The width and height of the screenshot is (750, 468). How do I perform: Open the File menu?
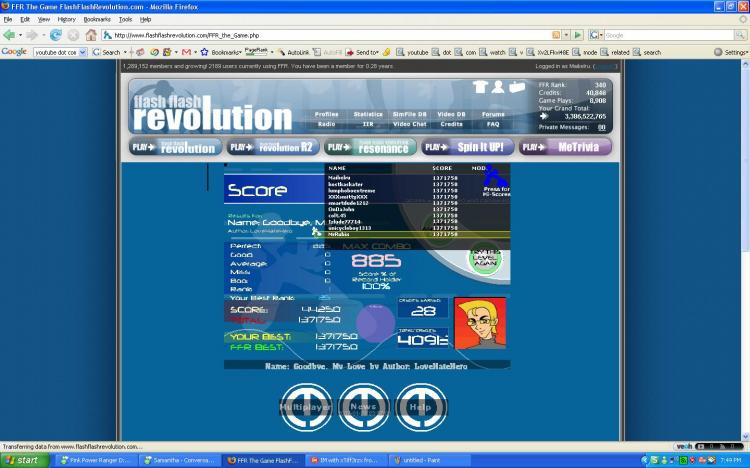click(8, 20)
